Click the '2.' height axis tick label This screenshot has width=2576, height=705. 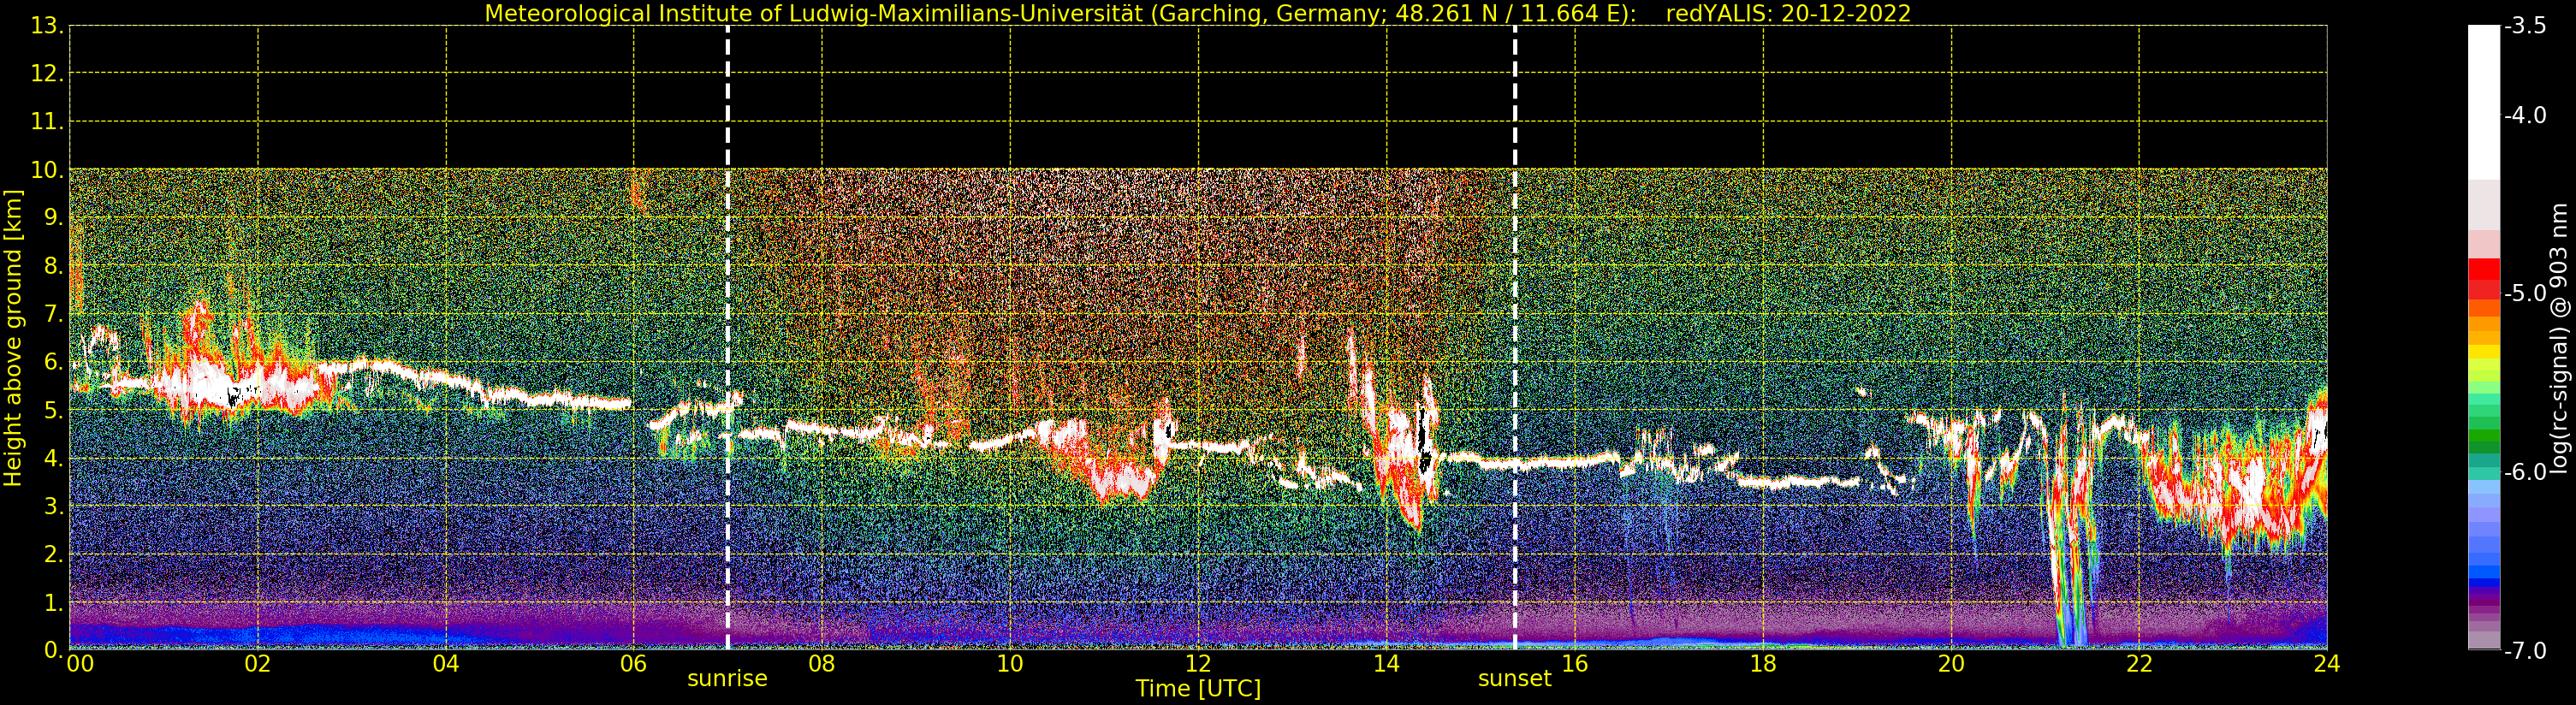pyautogui.click(x=53, y=554)
